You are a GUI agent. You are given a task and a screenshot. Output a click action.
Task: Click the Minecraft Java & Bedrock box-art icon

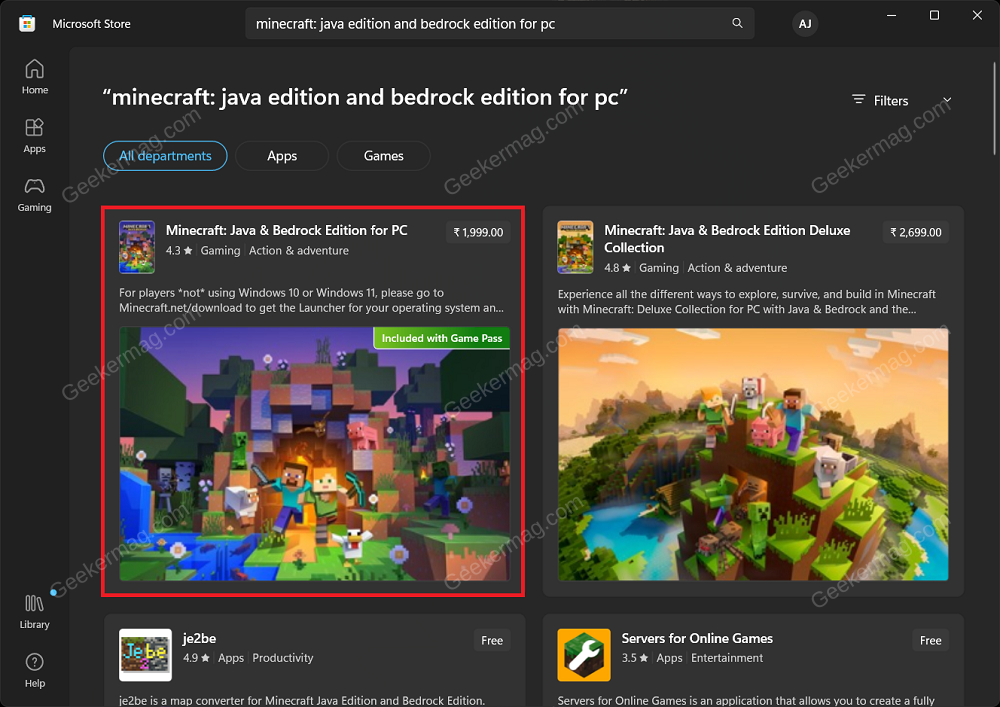(136, 247)
